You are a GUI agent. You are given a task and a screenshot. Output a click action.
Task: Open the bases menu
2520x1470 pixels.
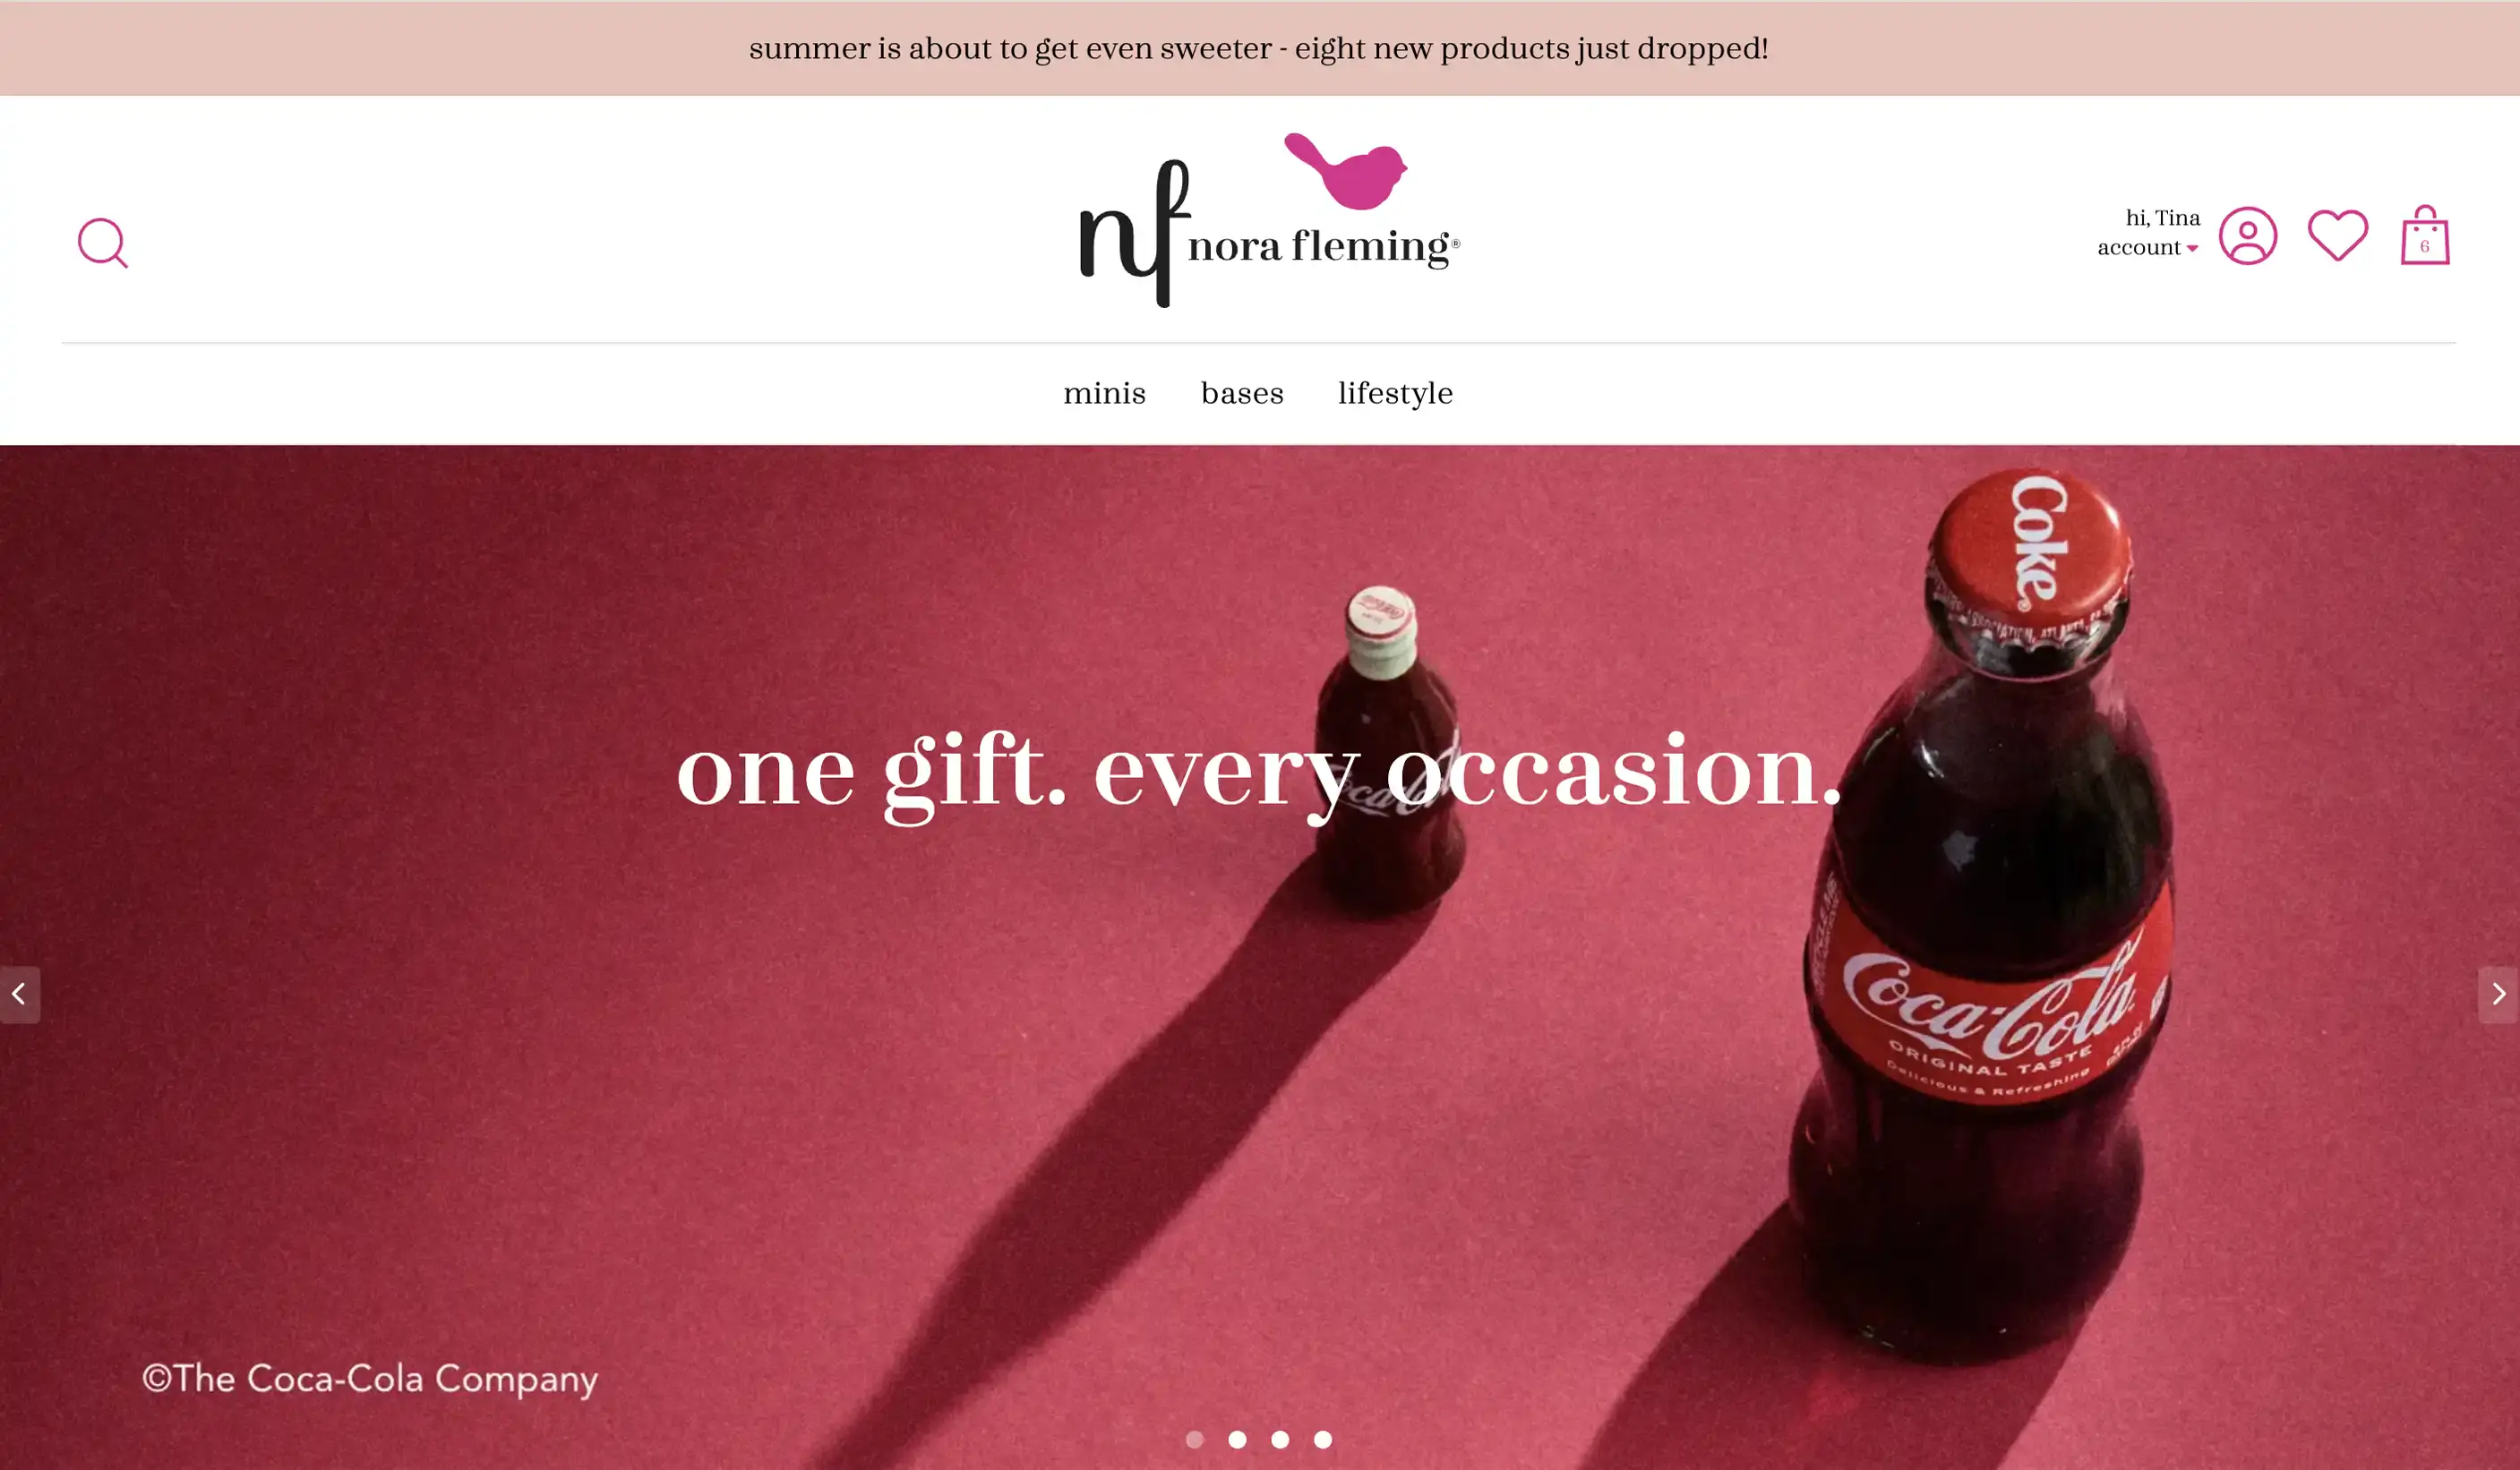(x=1242, y=394)
